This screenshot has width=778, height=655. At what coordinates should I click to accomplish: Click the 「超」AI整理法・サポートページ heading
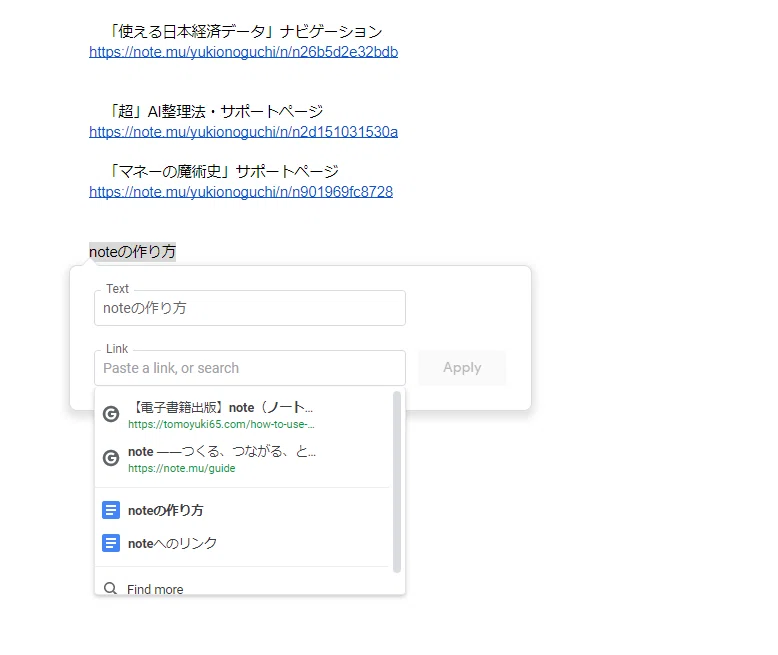(x=215, y=112)
